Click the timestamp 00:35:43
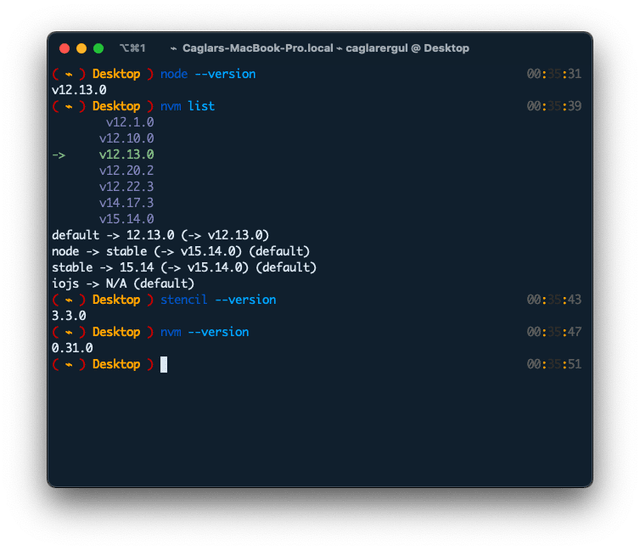The width and height of the screenshot is (640, 550). click(x=554, y=299)
